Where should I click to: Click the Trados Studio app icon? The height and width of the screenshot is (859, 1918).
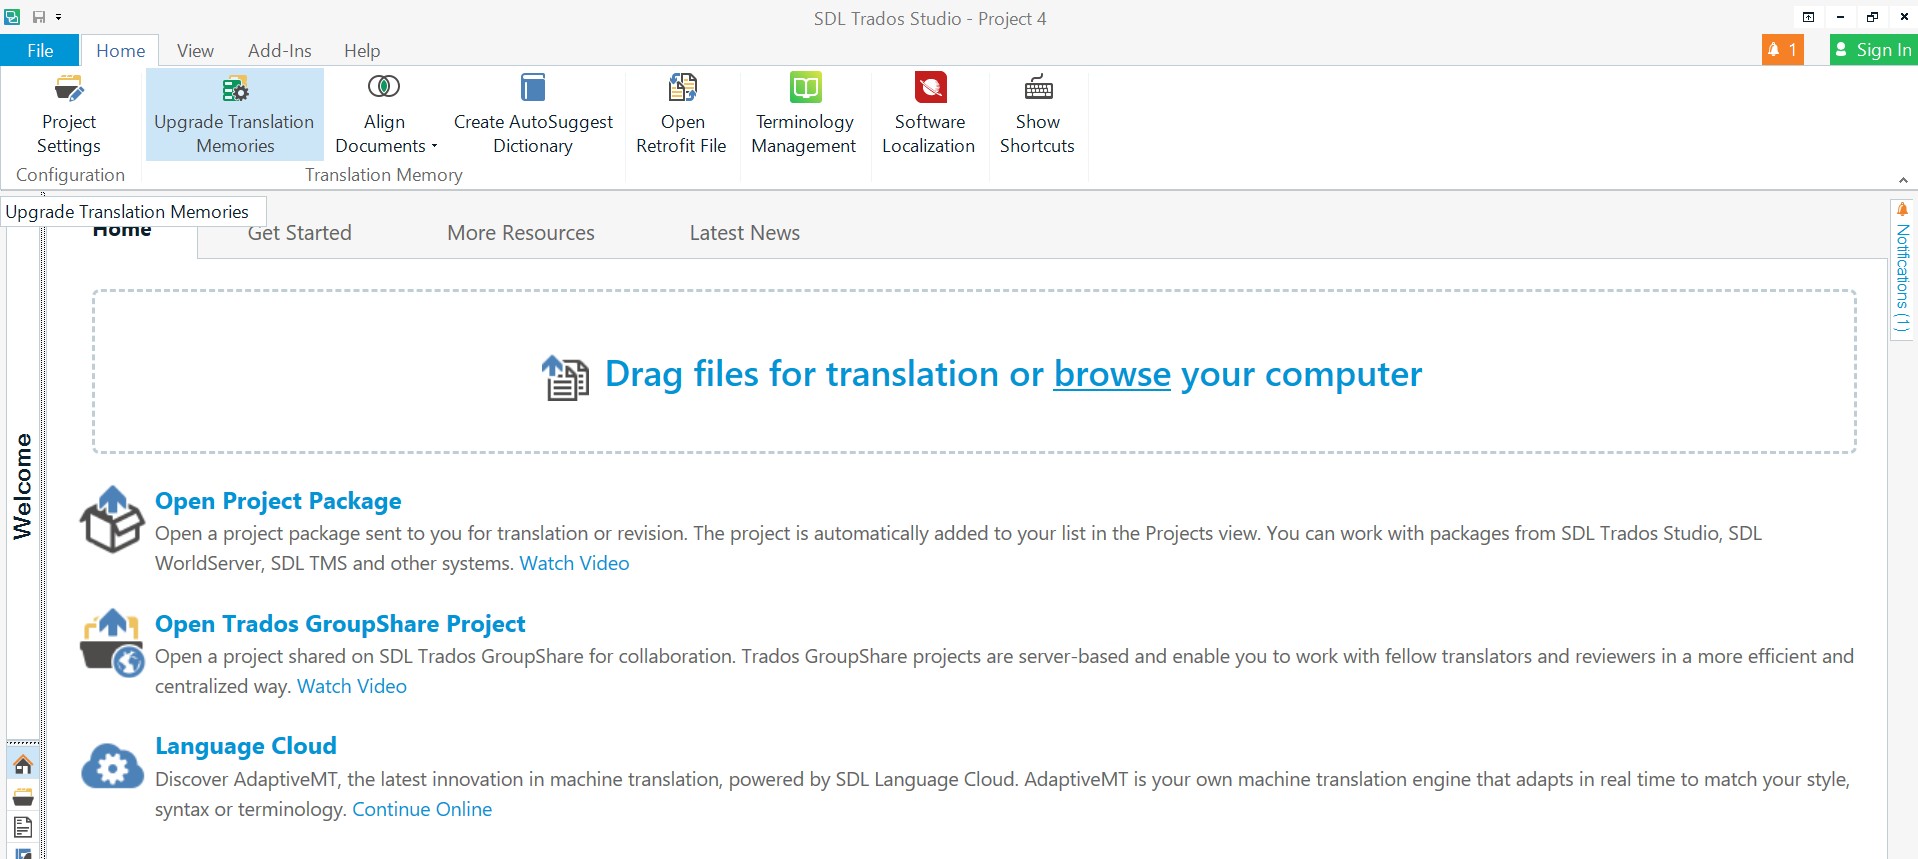click(12, 17)
